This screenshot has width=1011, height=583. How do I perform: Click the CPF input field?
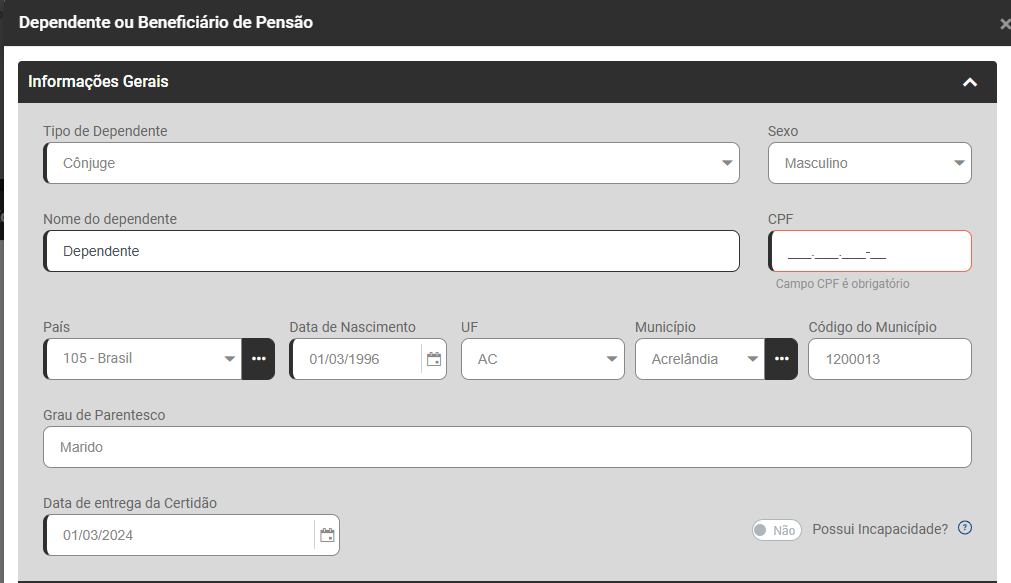870,251
